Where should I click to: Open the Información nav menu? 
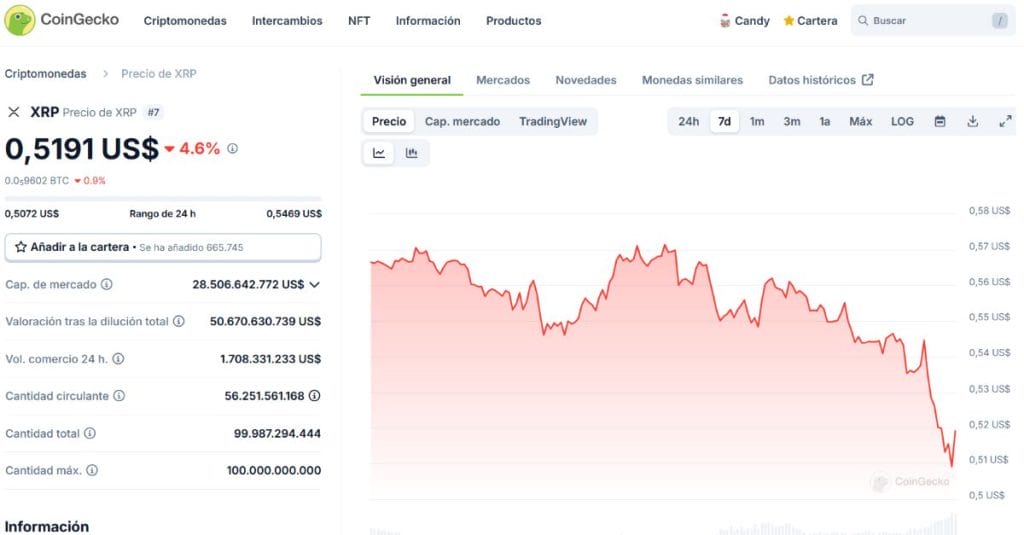[428, 21]
